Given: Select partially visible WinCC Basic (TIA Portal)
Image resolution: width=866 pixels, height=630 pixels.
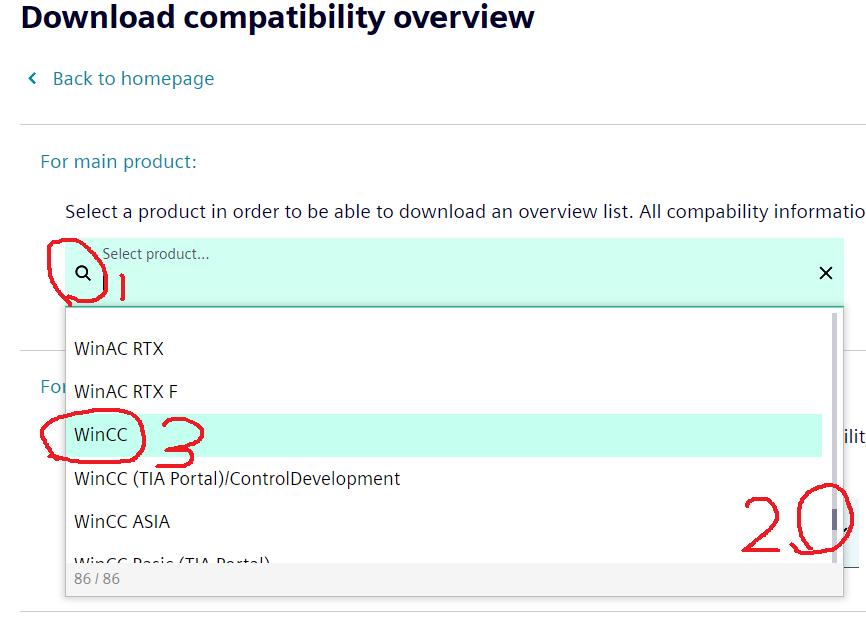Looking at the screenshot, I should click(x=172, y=559).
